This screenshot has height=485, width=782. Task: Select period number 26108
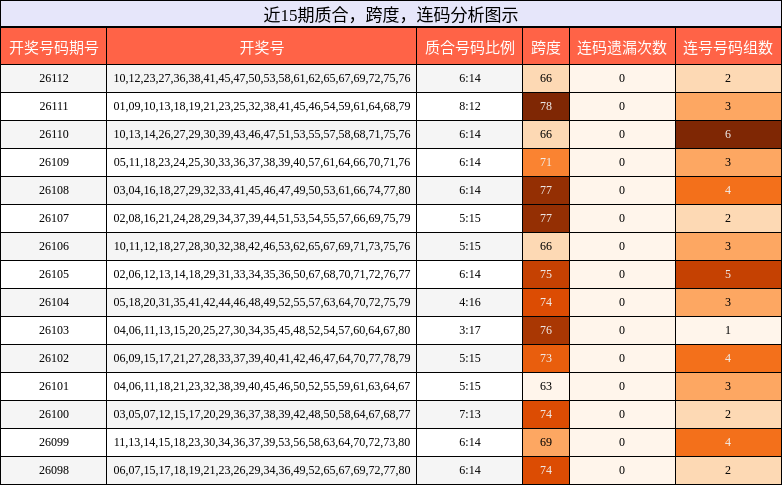click(53, 190)
